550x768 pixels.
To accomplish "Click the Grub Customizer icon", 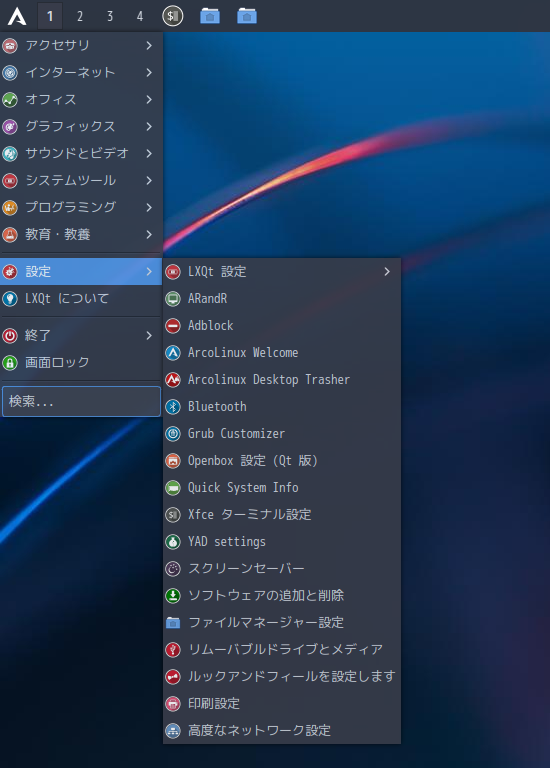I will tap(173, 433).
